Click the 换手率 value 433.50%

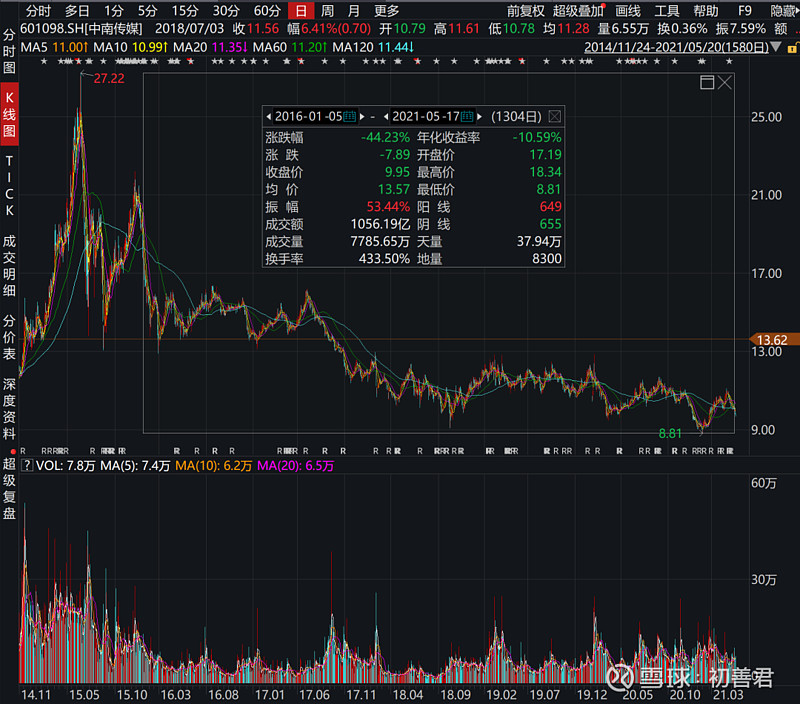(384, 259)
